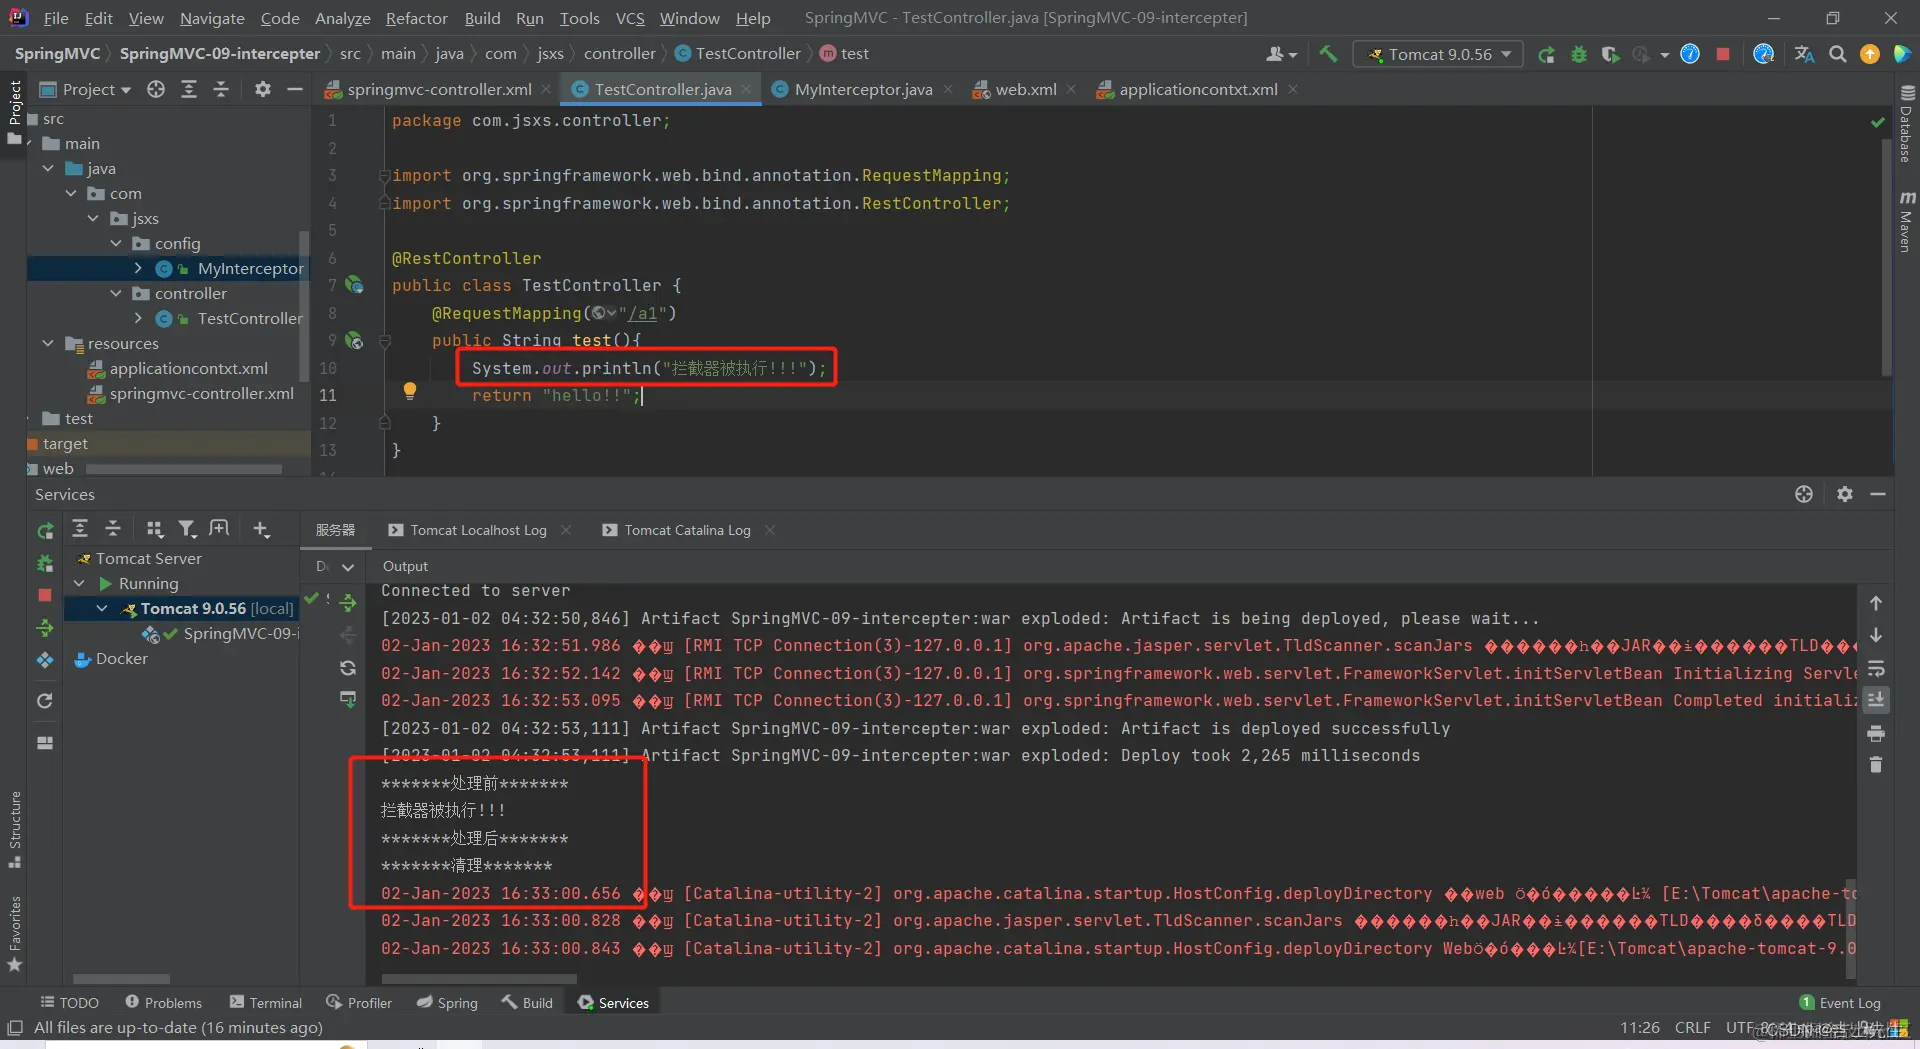The height and width of the screenshot is (1049, 1920).
Task: Collapse all in Project panel toolbar
Action: click(x=221, y=89)
